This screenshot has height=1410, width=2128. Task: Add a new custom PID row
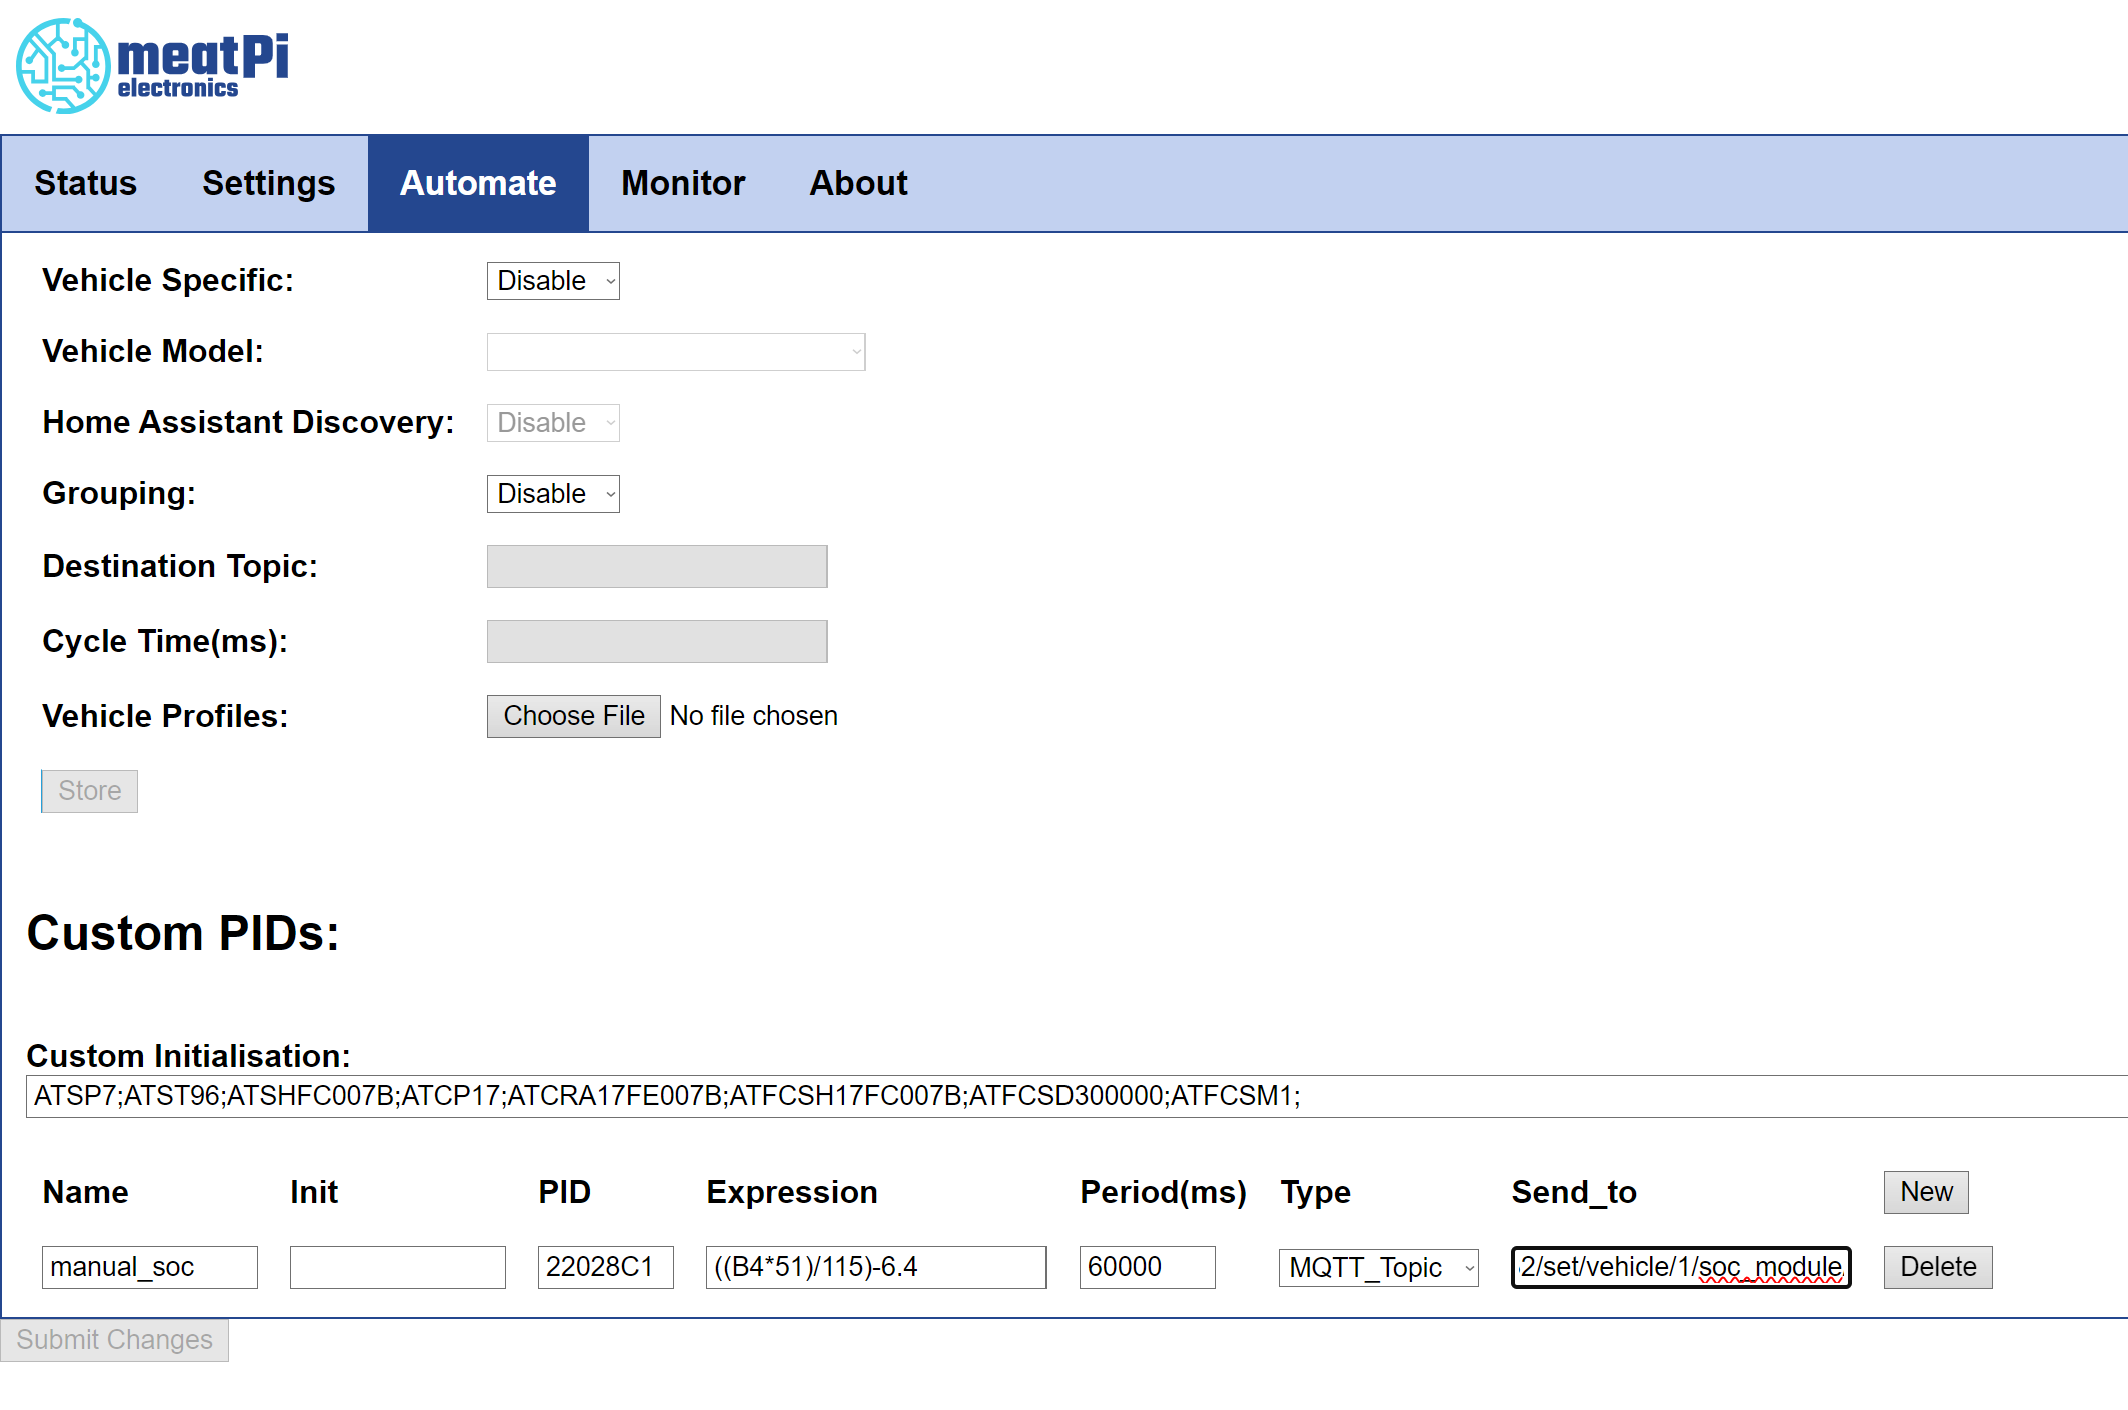click(1925, 1192)
